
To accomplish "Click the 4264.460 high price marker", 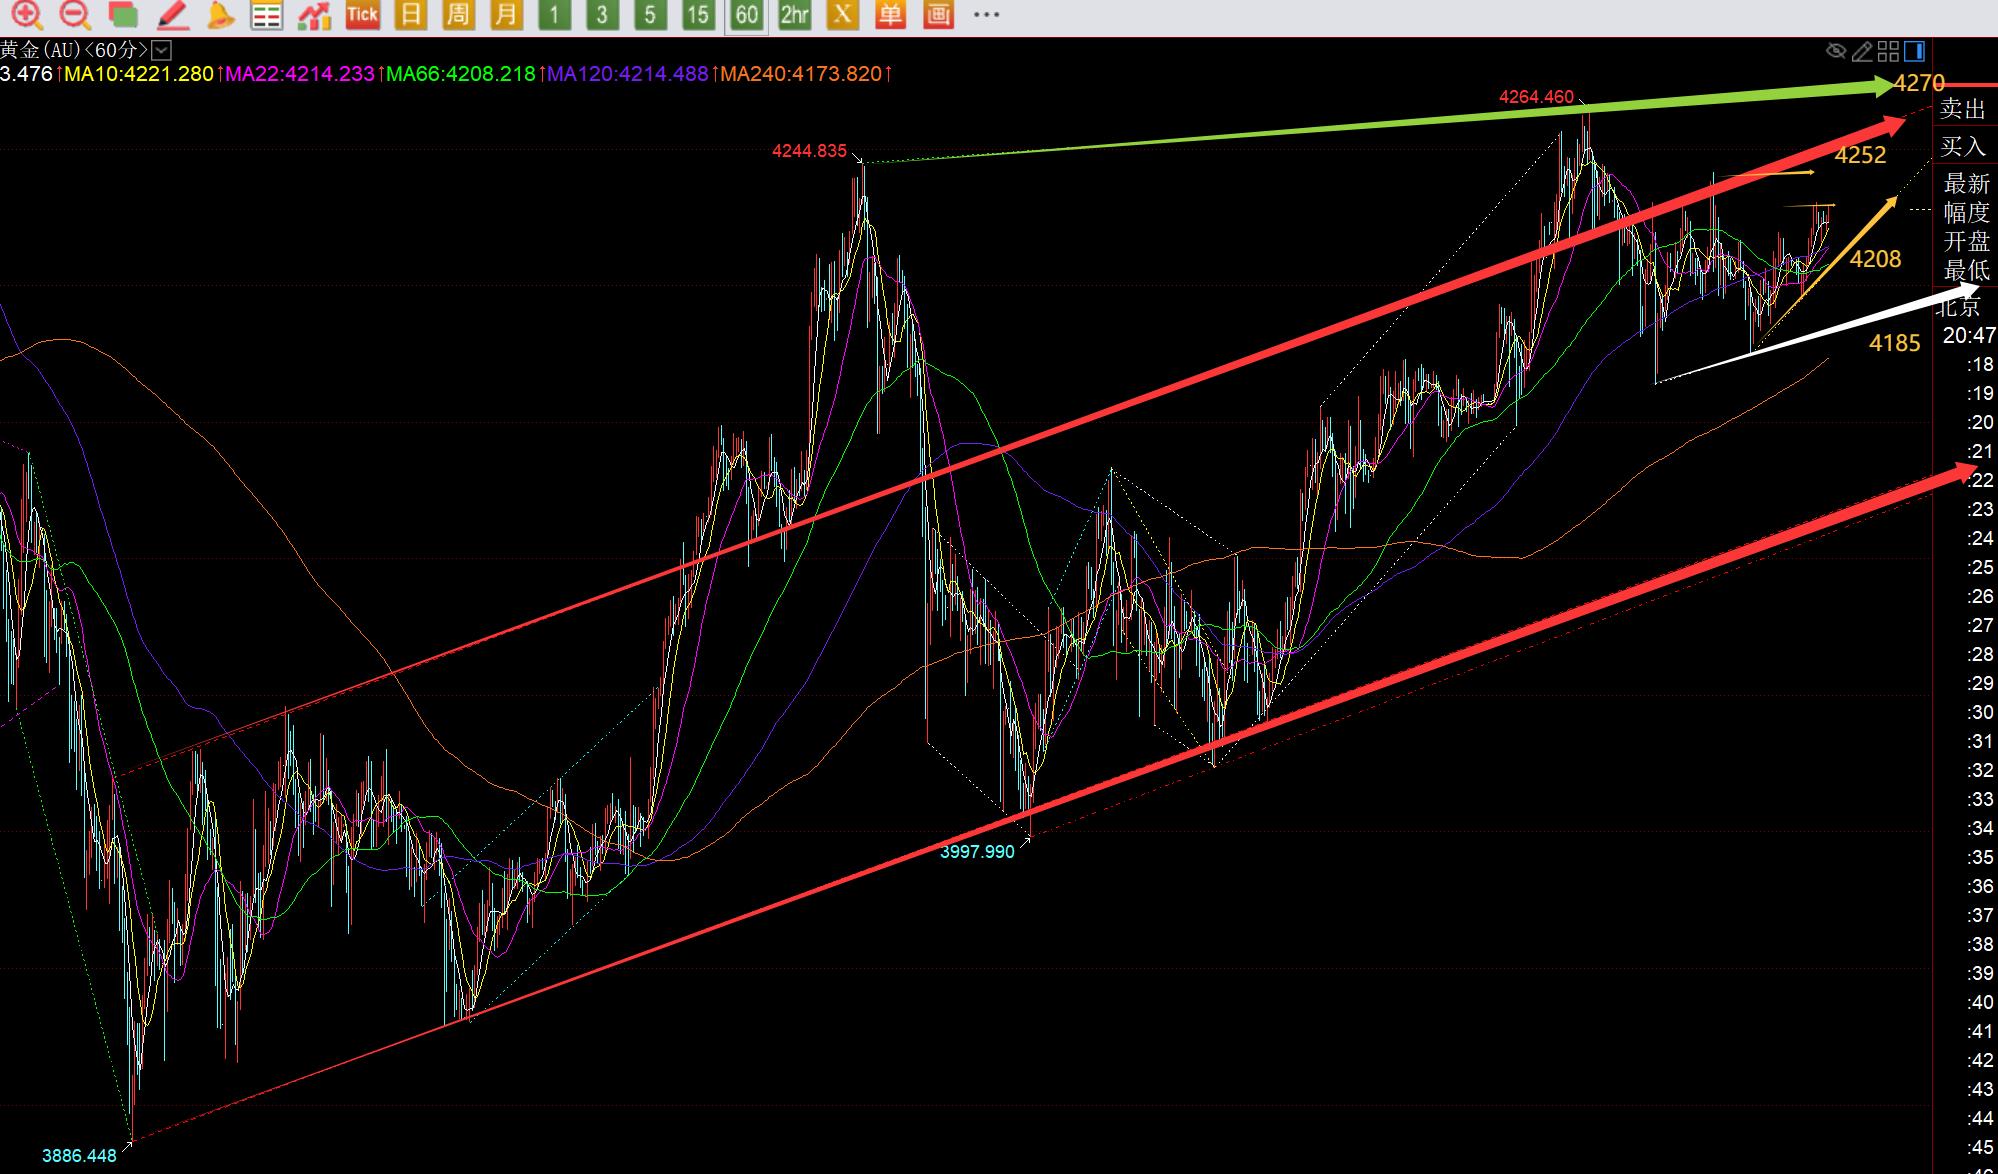I will (1536, 97).
